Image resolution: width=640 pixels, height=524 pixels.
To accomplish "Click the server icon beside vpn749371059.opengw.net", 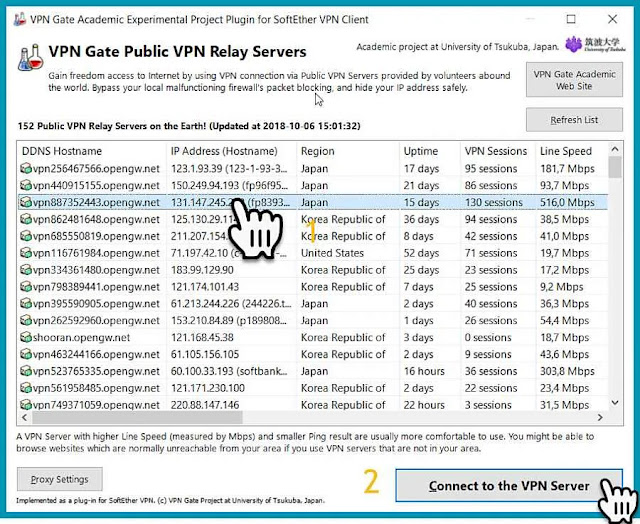I will pyautogui.click(x=26, y=405).
